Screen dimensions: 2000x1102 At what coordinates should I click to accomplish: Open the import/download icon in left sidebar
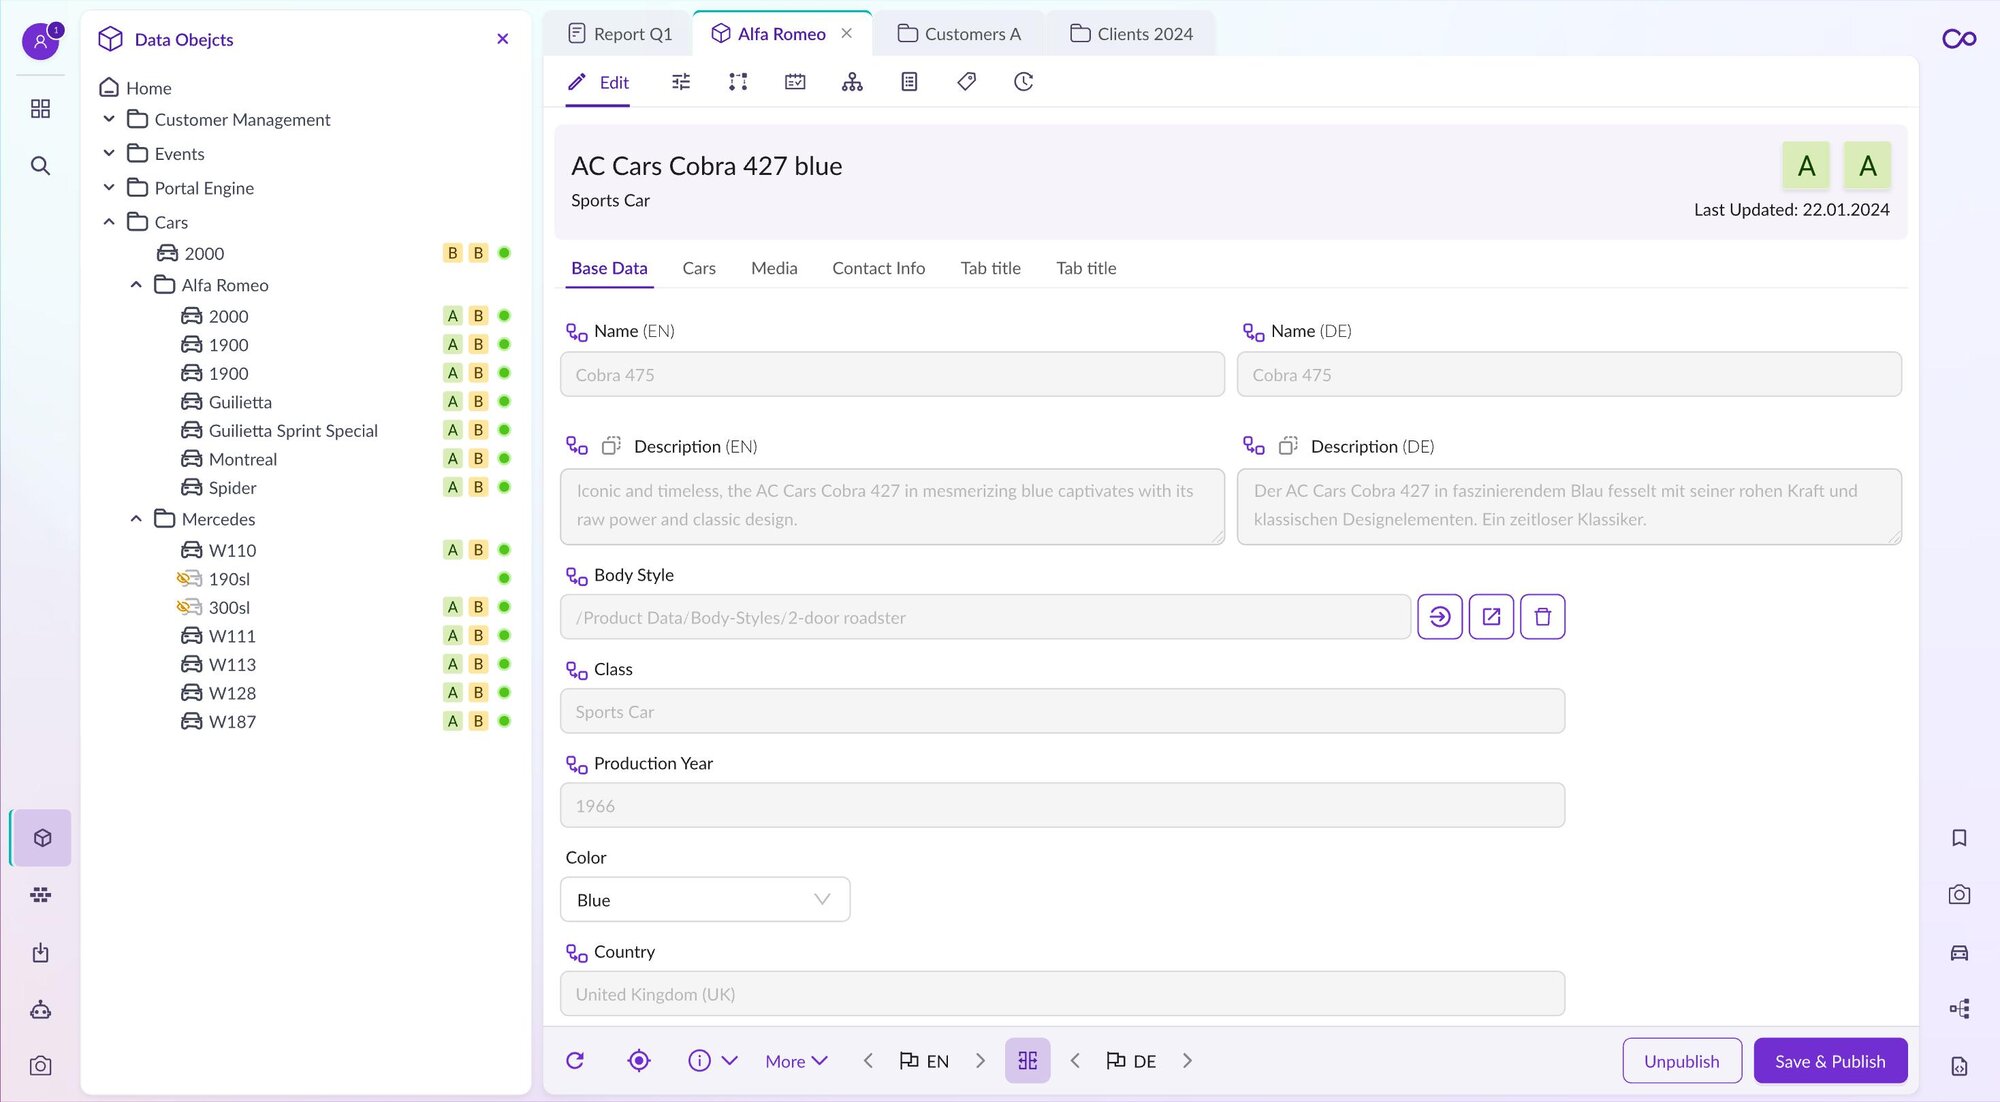tap(40, 952)
